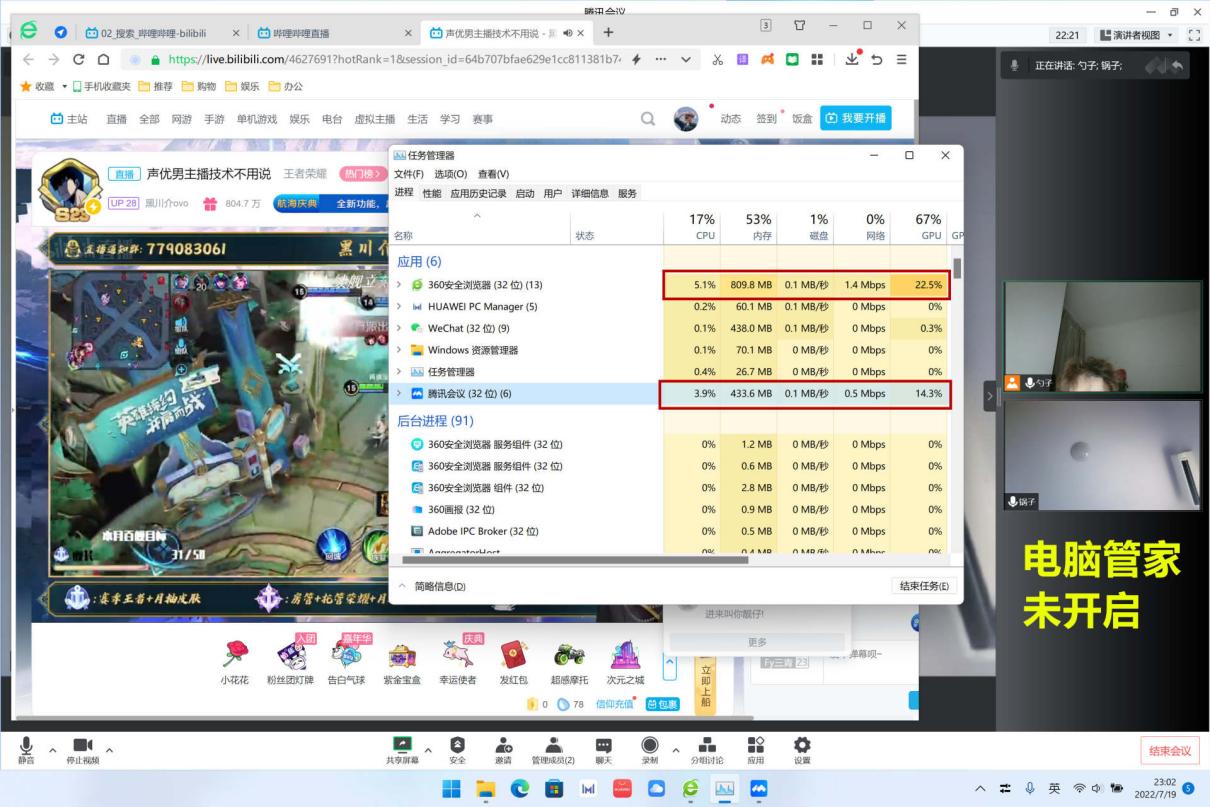
Task: Start screen sharing with 共享屏幕 icon
Action: [x=403, y=747]
